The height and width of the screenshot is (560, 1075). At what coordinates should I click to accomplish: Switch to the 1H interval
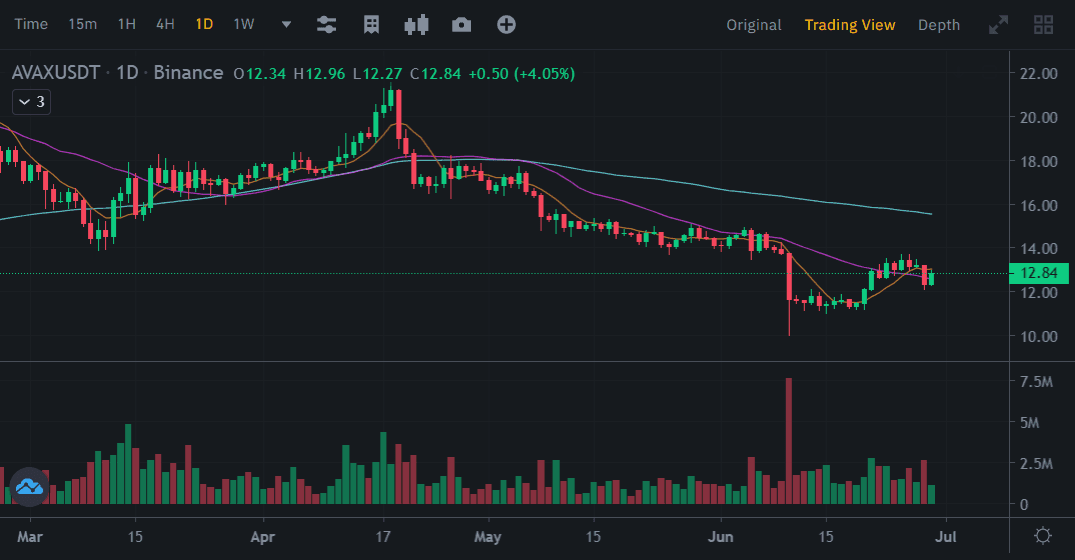(127, 24)
